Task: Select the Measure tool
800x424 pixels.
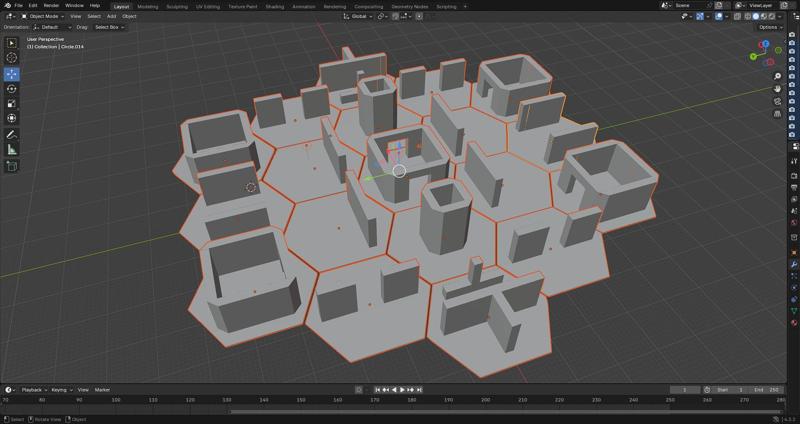Action: [11, 149]
